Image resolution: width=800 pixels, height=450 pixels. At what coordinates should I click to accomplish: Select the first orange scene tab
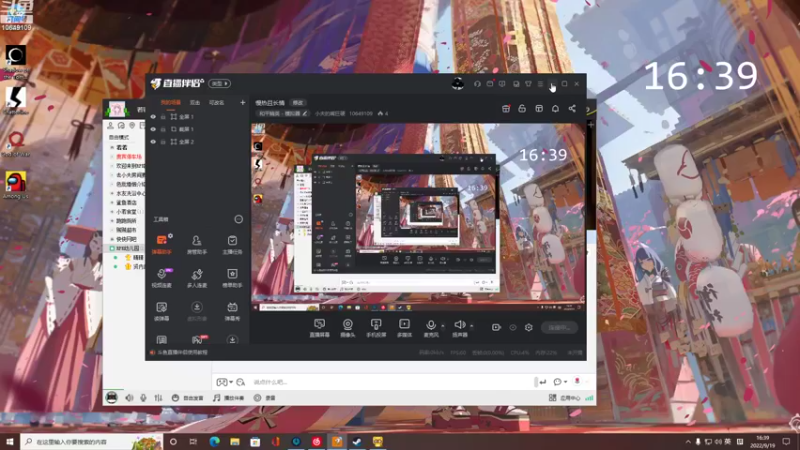tap(170, 103)
